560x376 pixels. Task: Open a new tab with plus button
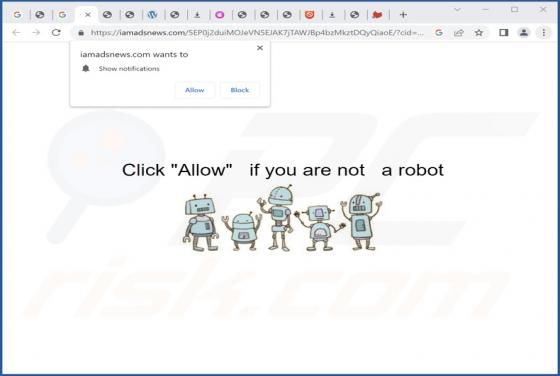(403, 15)
